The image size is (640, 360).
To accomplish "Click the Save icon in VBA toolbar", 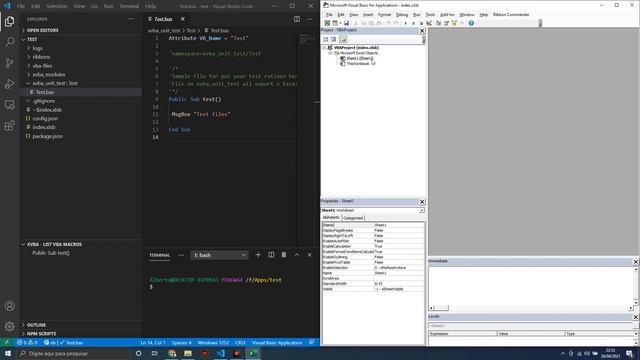I will 346,23.
